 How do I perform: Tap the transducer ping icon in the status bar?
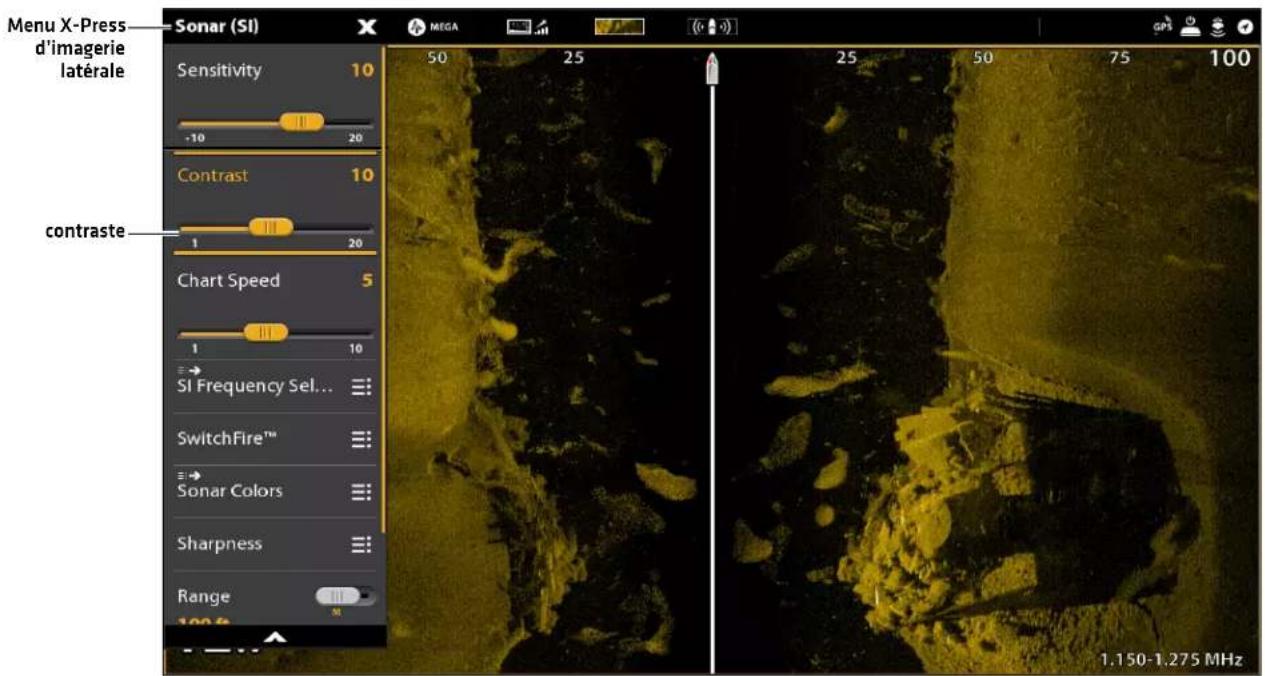click(712, 27)
